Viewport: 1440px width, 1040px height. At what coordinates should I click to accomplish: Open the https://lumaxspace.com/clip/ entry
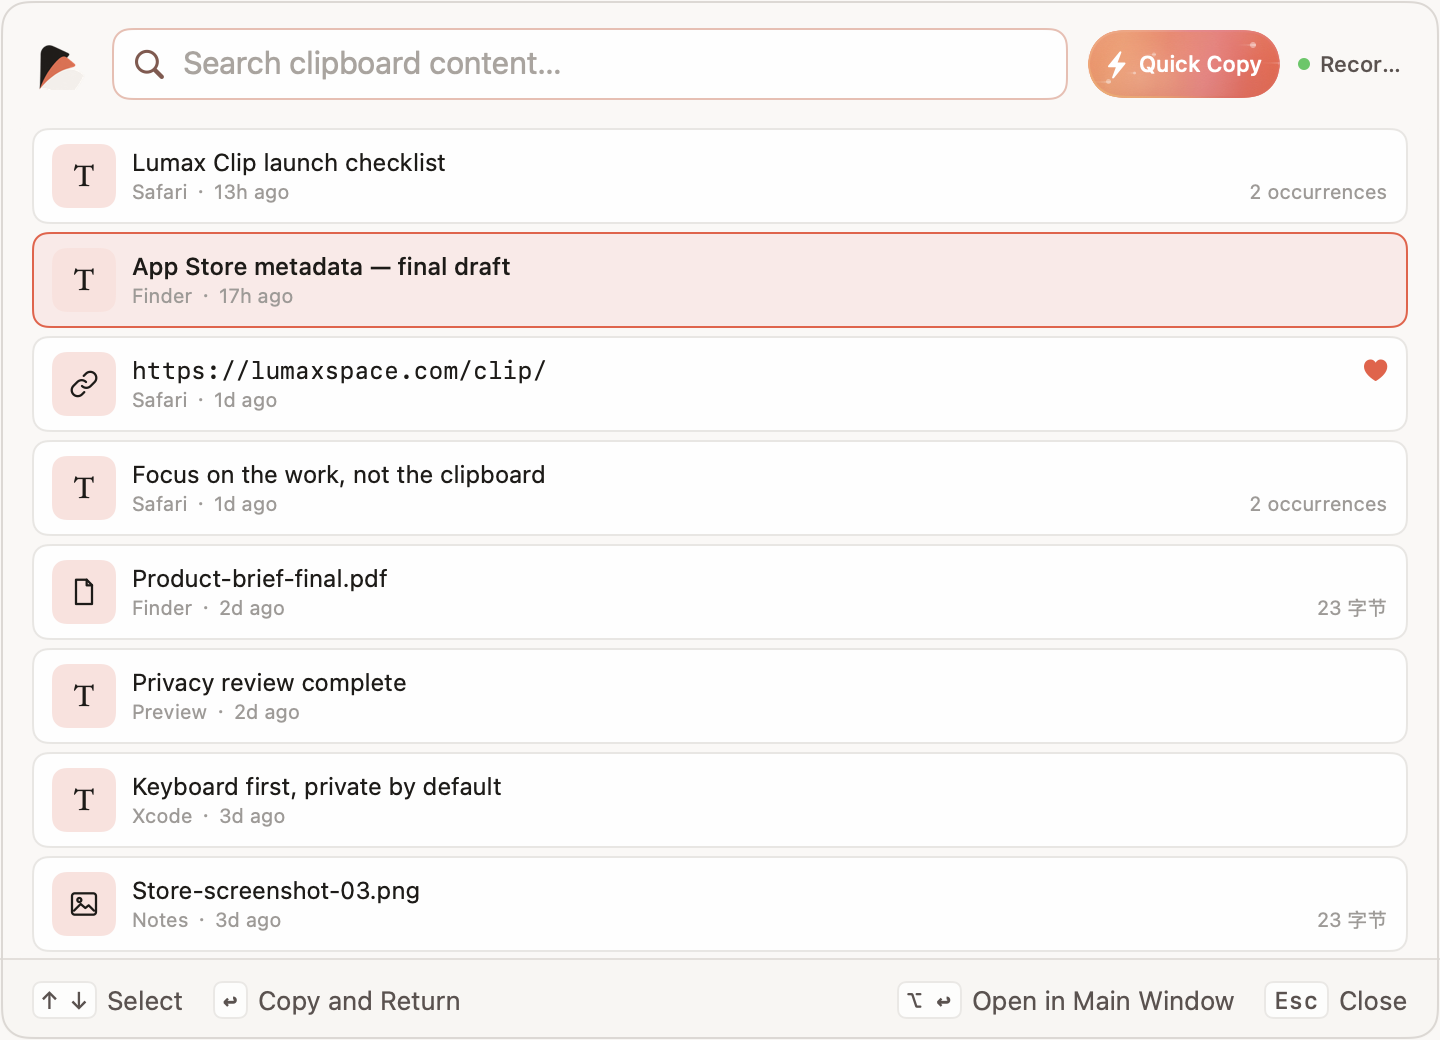click(x=720, y=384)
